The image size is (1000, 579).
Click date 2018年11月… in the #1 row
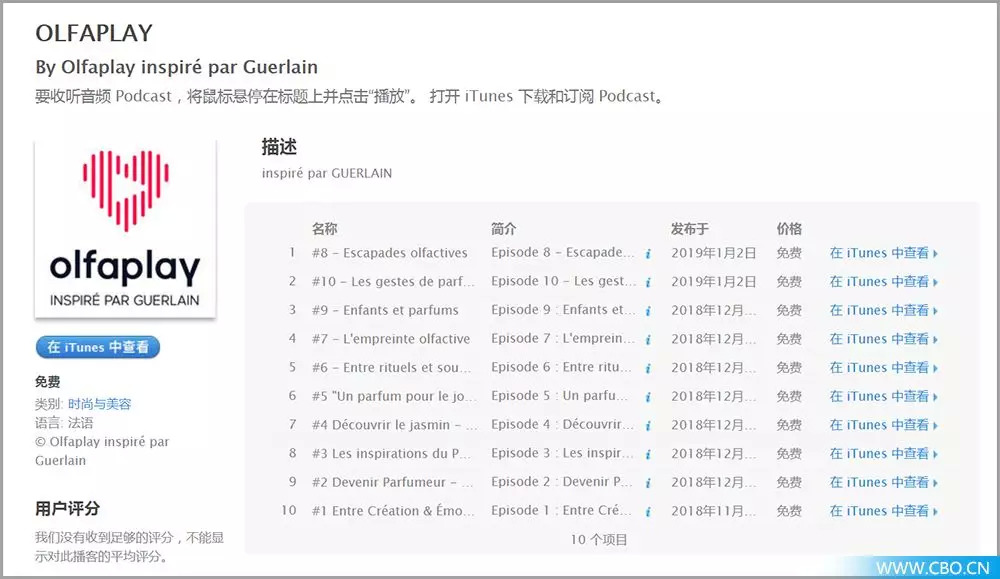coord(714,511)
